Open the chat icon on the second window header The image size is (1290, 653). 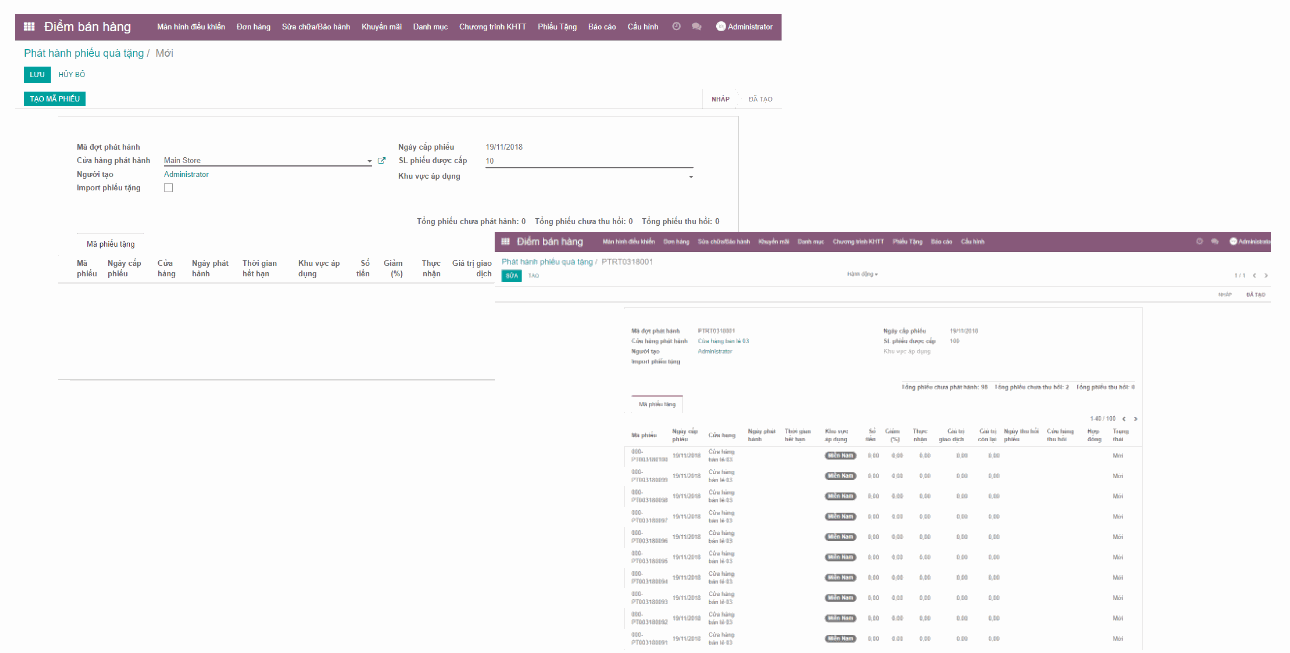[1212, 241]
